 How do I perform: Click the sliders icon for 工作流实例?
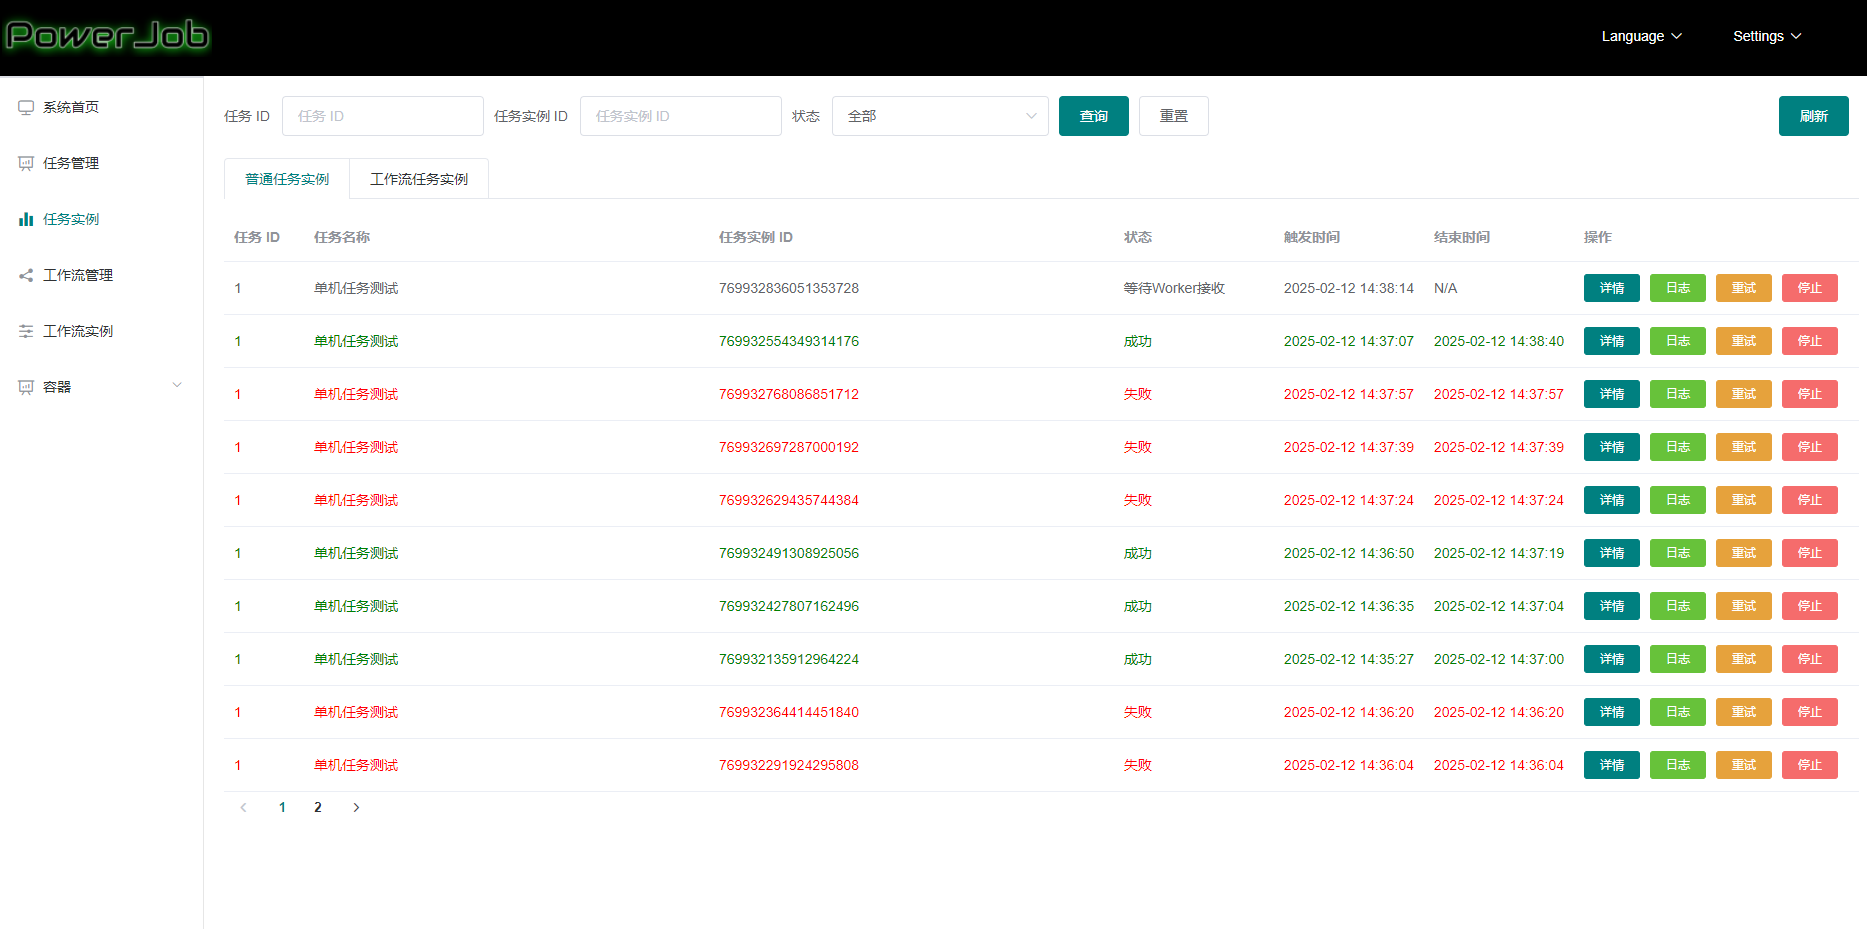tap(26, 332)
